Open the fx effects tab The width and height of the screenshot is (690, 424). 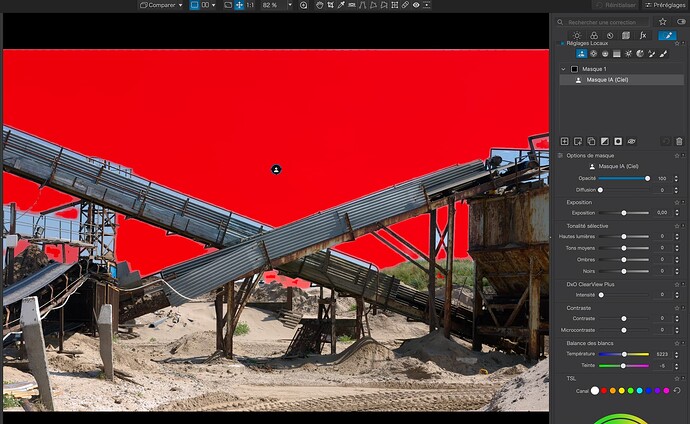point(643,36)
